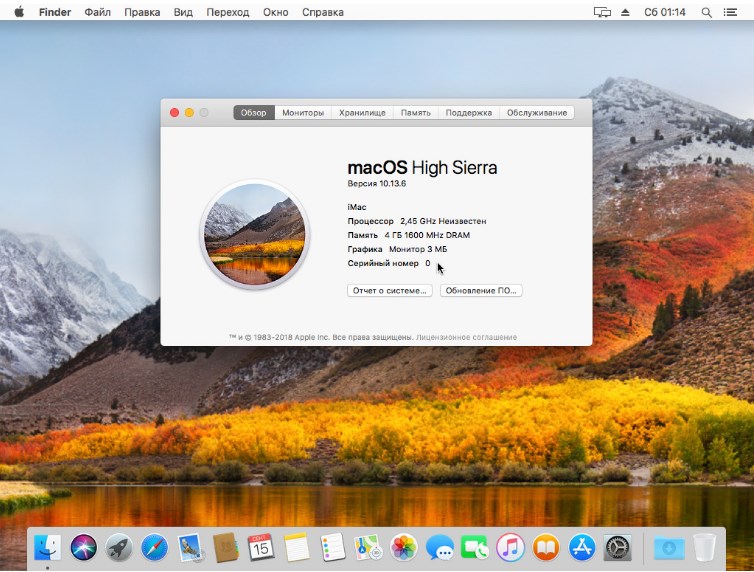Open the Лицензионное соглашение link

click(466, 337)
